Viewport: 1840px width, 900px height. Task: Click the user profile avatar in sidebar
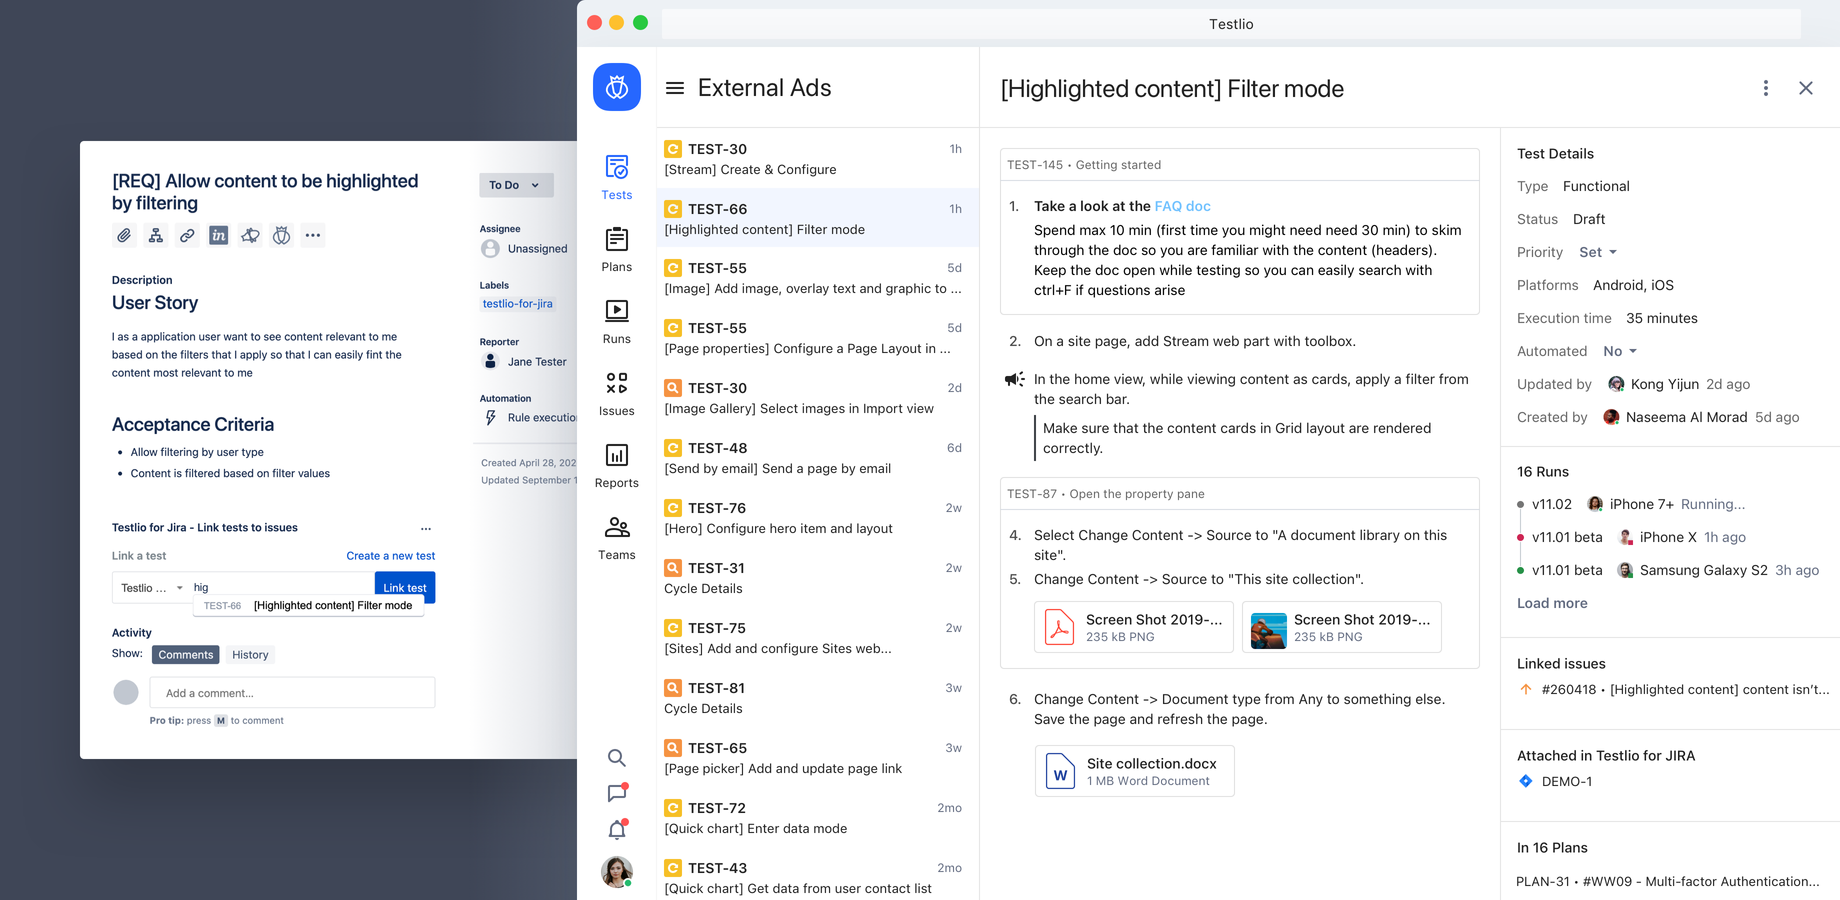pos(617,872)
